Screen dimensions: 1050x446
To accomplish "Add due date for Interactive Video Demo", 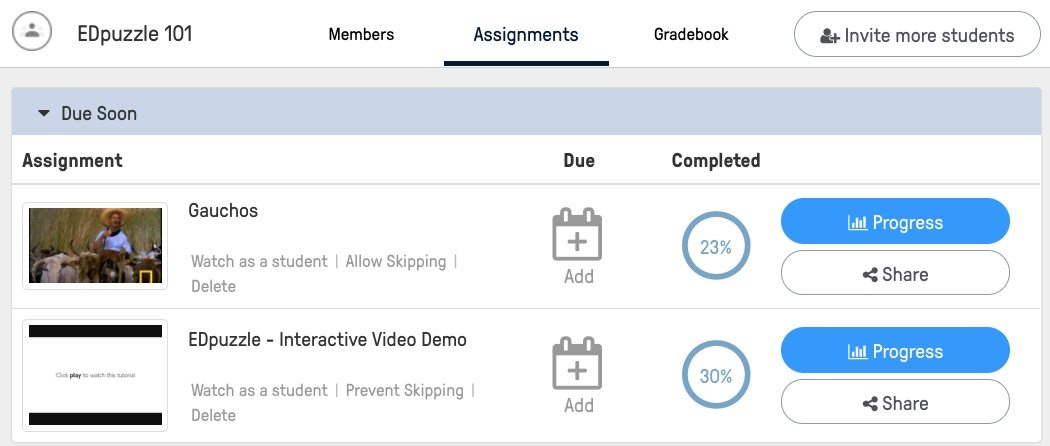I will (578, 374).
